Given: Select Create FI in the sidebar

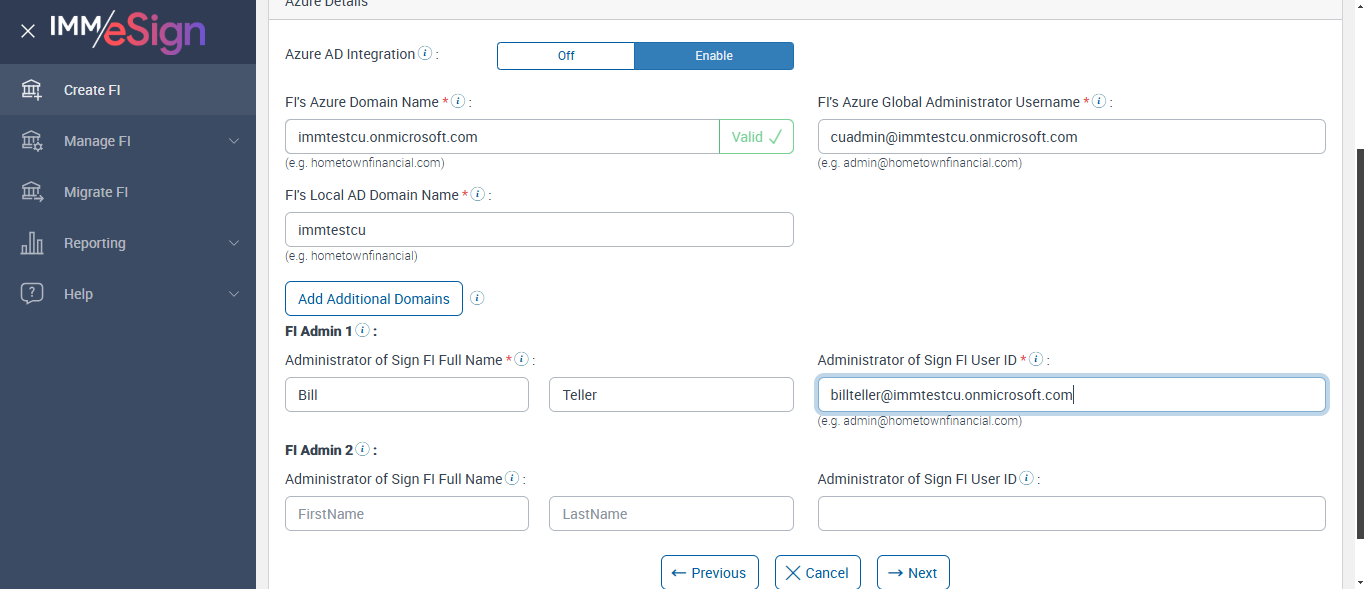Looking at the screenshot, I should (92, 90).
